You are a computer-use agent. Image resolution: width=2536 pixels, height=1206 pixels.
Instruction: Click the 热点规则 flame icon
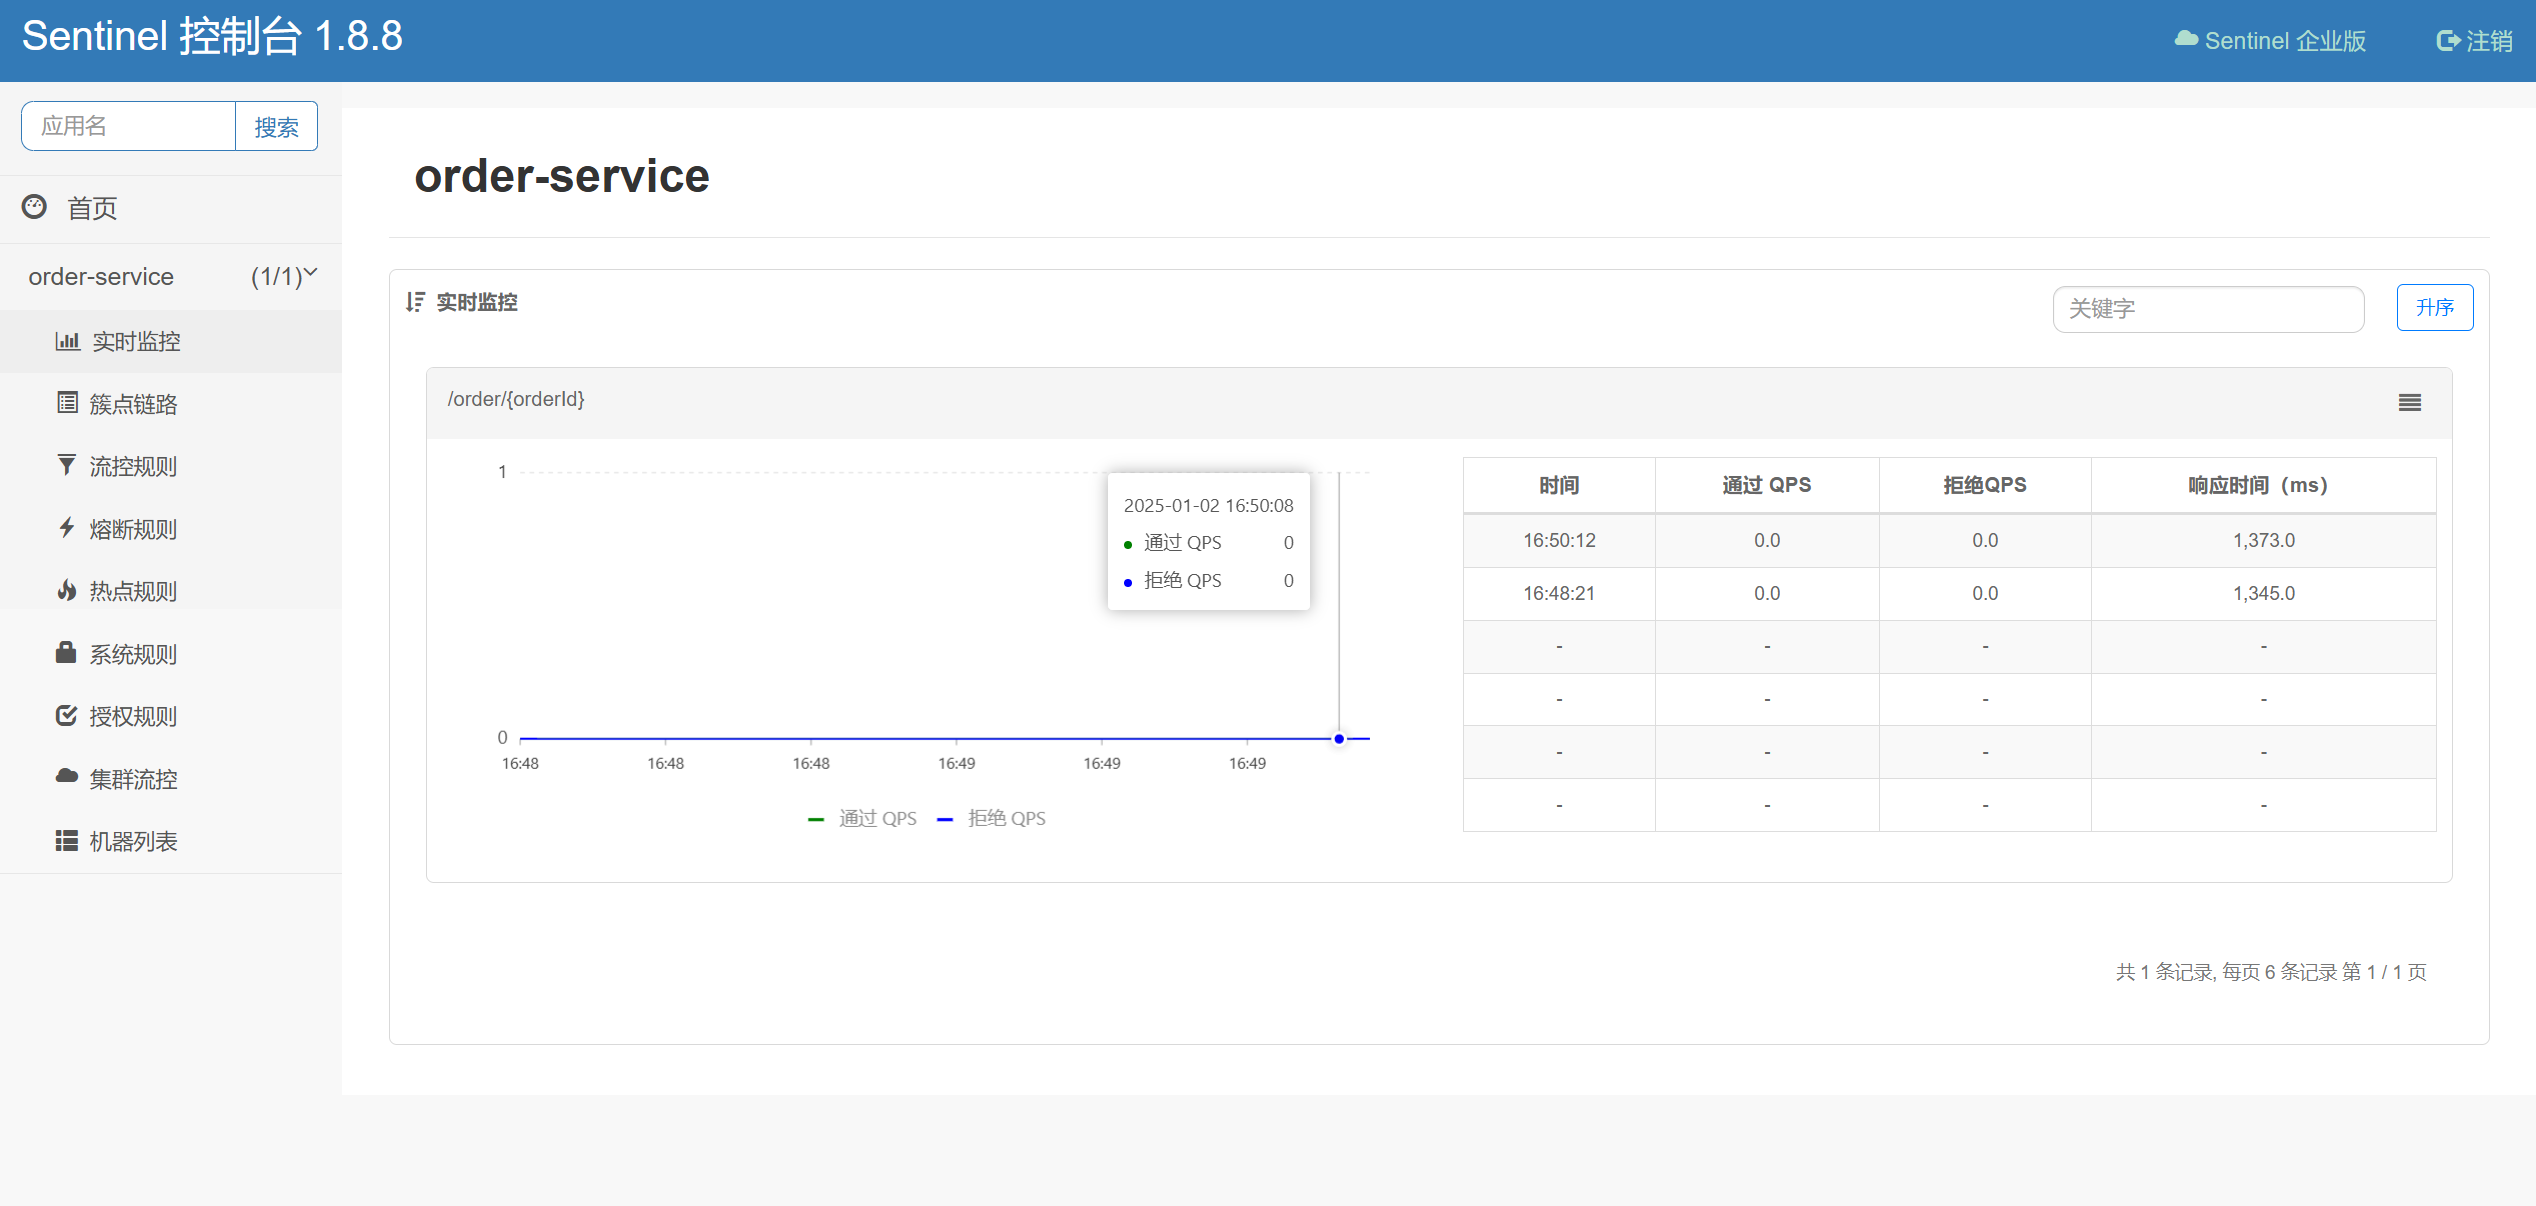(x=67, y=590)
